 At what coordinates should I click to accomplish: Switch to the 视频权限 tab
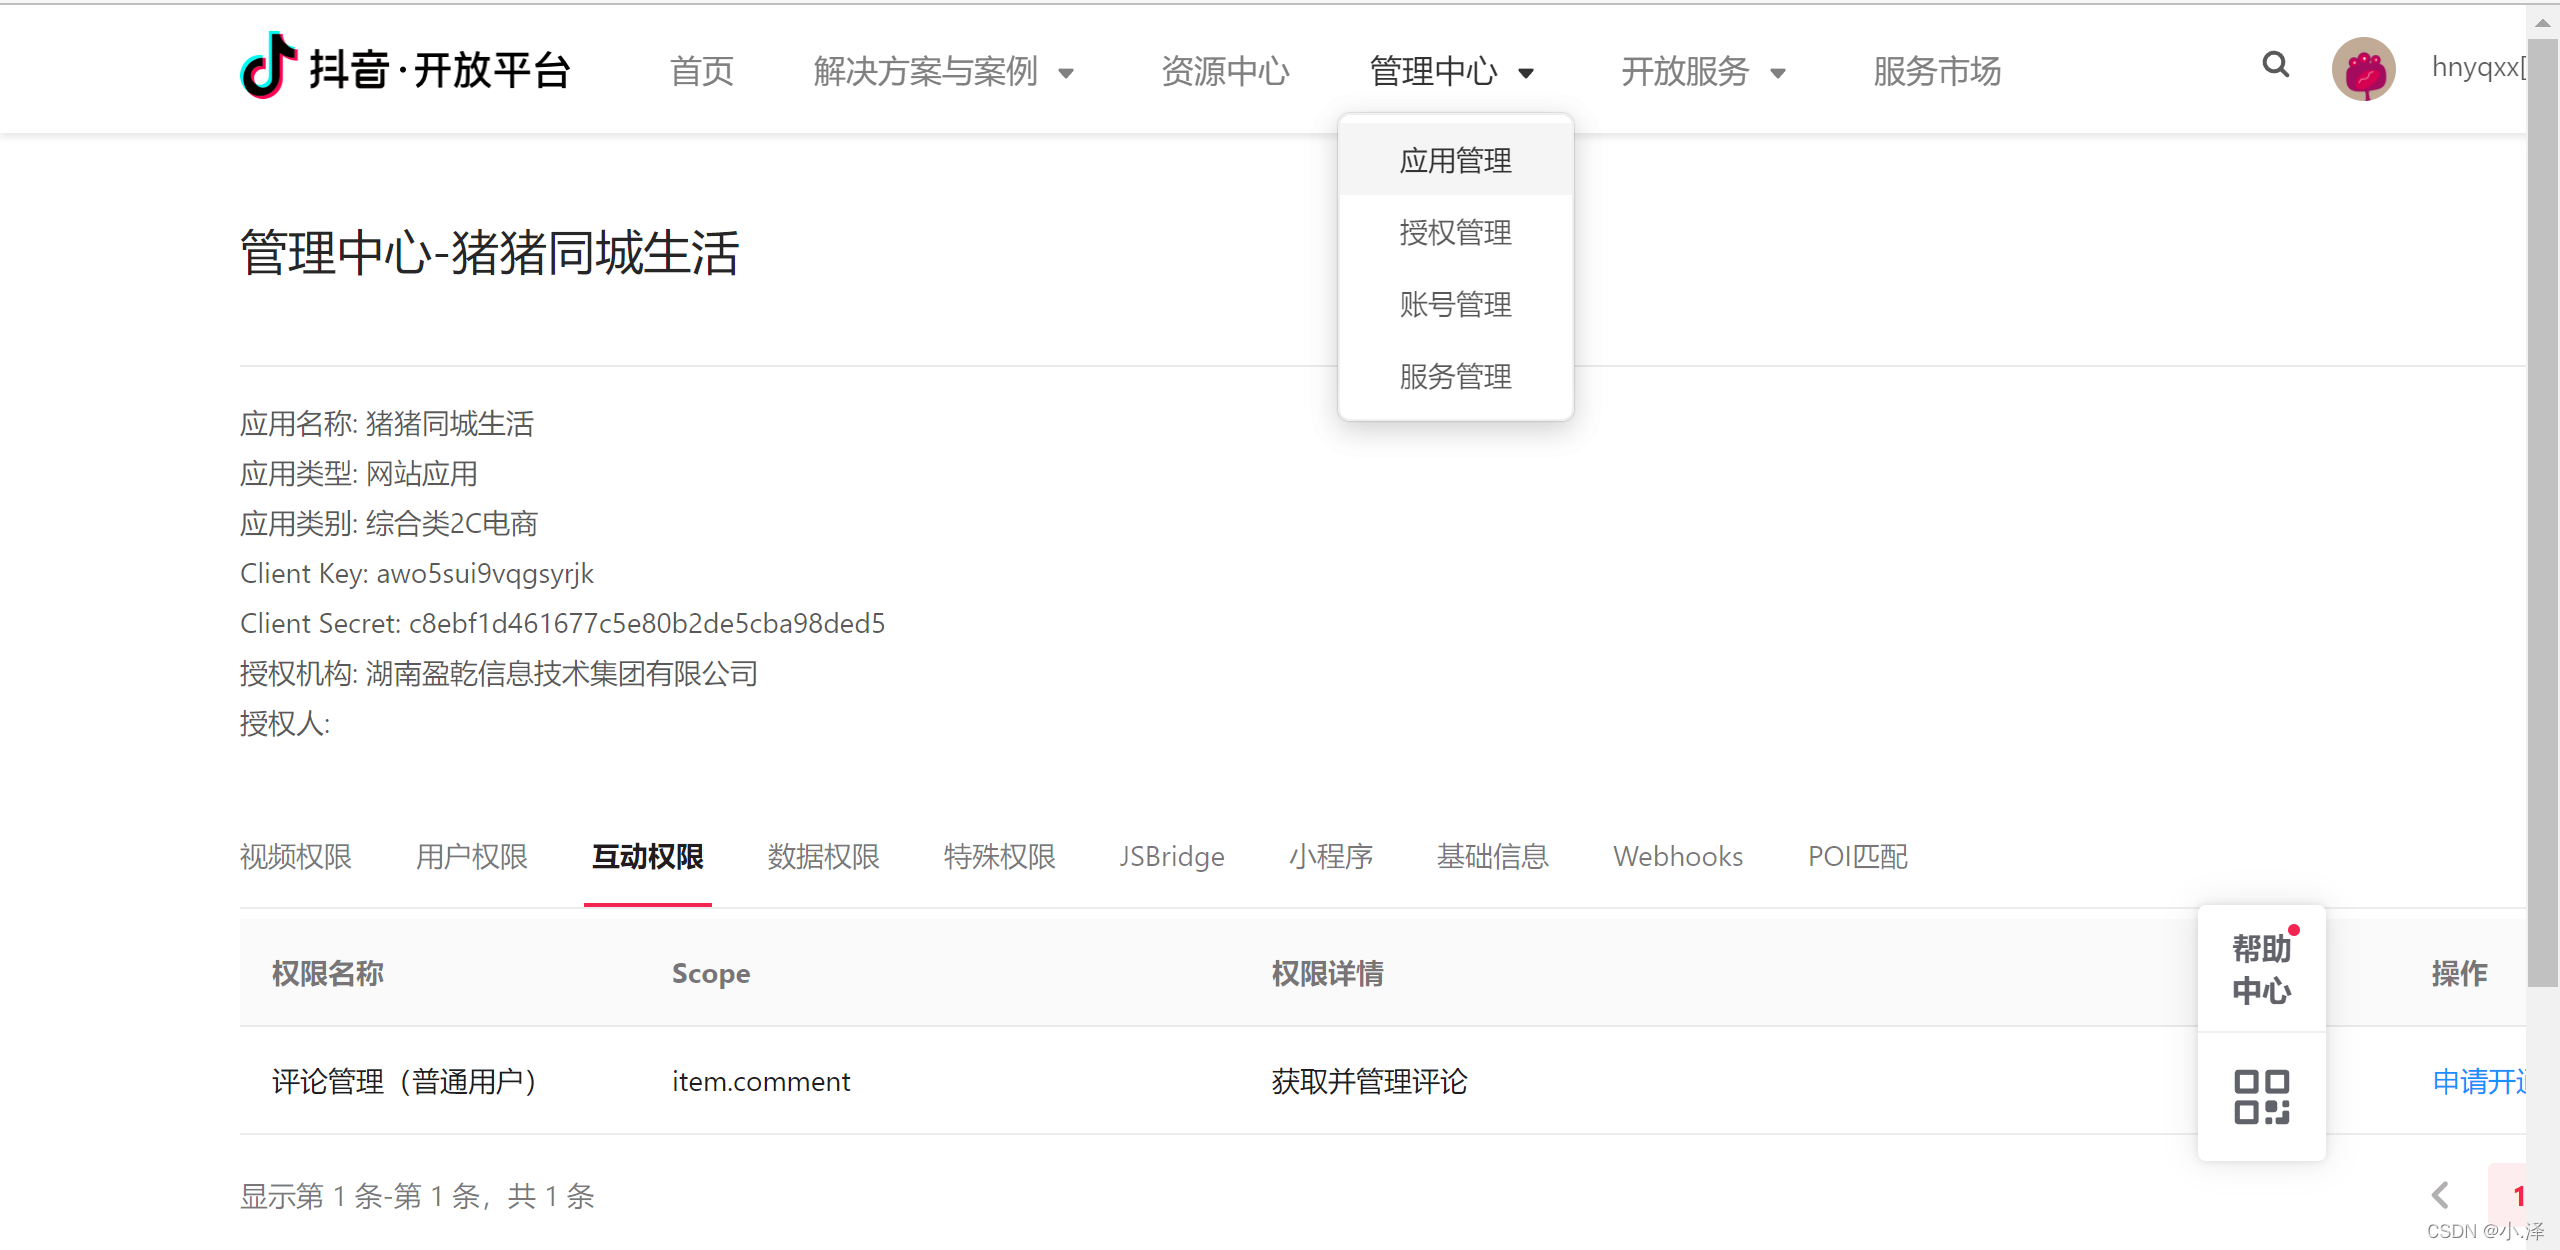coord(296,857)
